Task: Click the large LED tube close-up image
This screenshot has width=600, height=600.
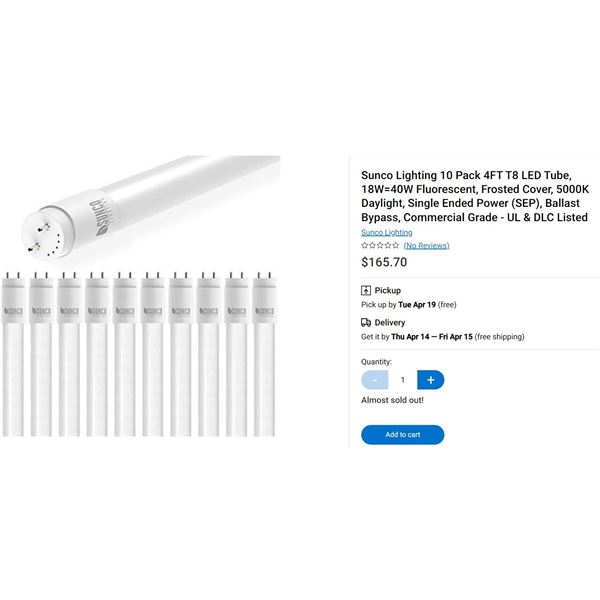Action: (x=151, y=208)
